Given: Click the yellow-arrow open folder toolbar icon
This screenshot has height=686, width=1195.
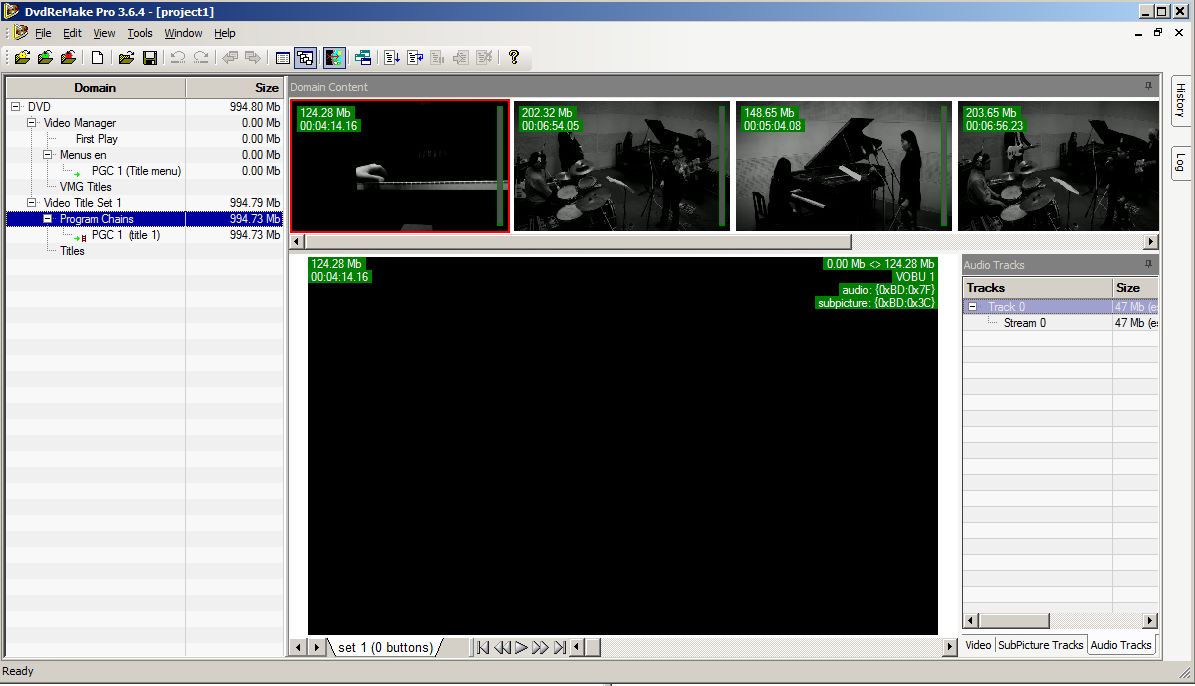Looking at the screenshot, I should [22, 57].
